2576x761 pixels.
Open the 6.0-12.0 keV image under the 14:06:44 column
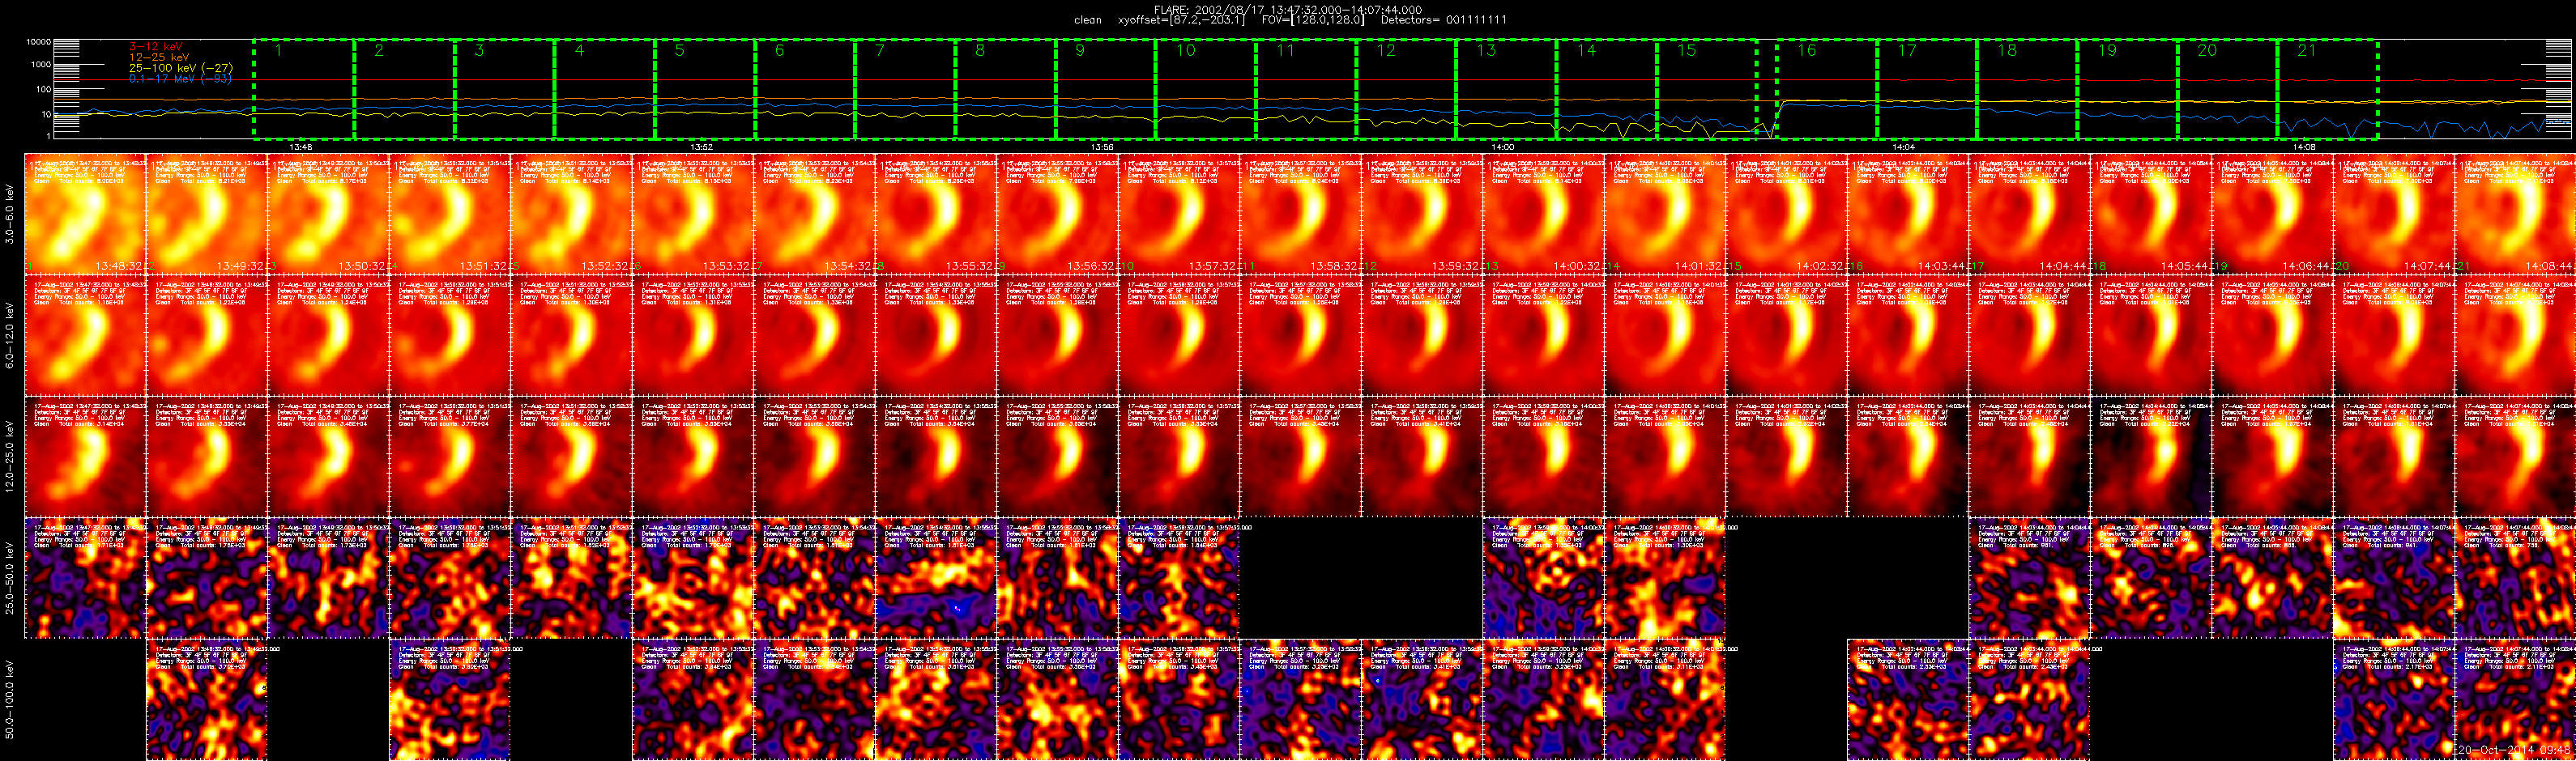click(2272, 335)
